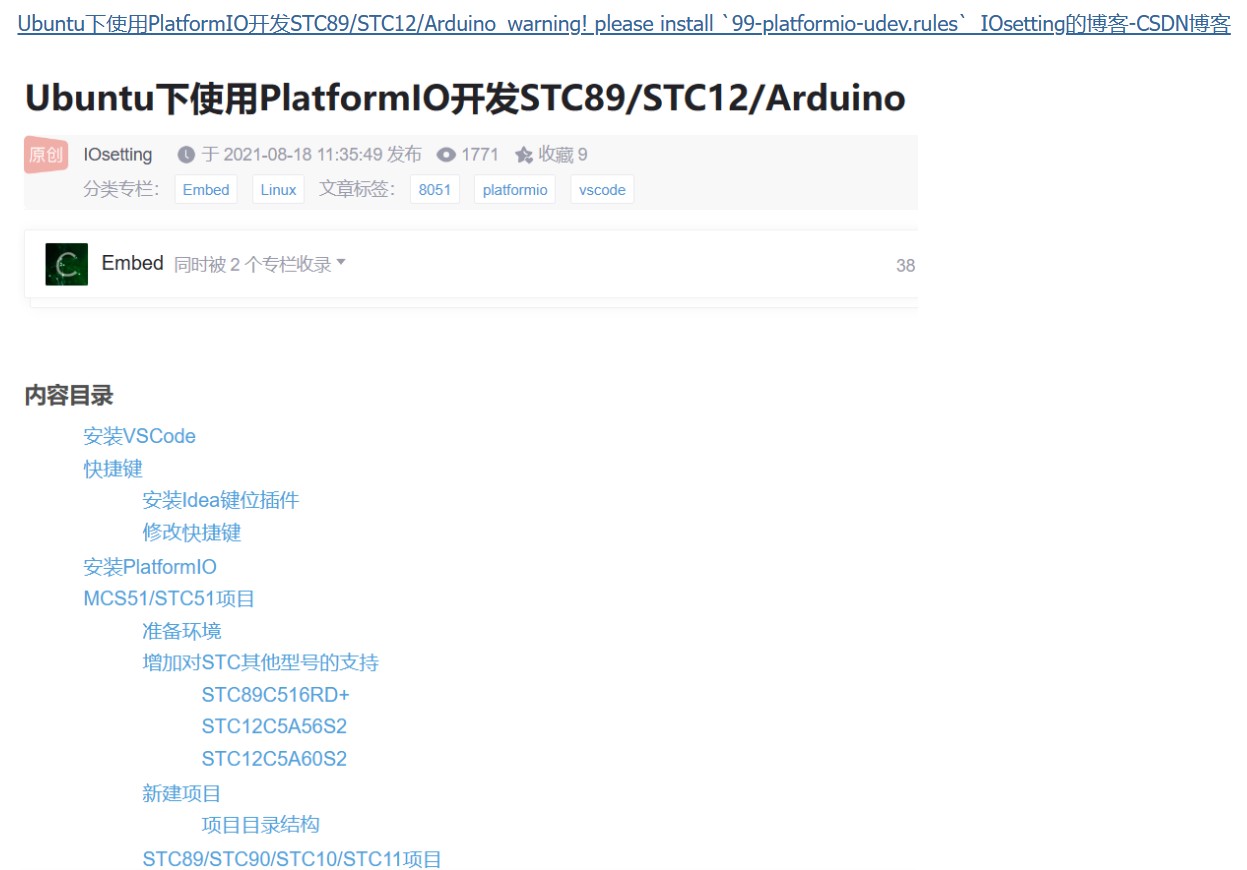Open the STC89C516RD+ contents link
This screenshot has height=870, width=1247.
(276, 694)
